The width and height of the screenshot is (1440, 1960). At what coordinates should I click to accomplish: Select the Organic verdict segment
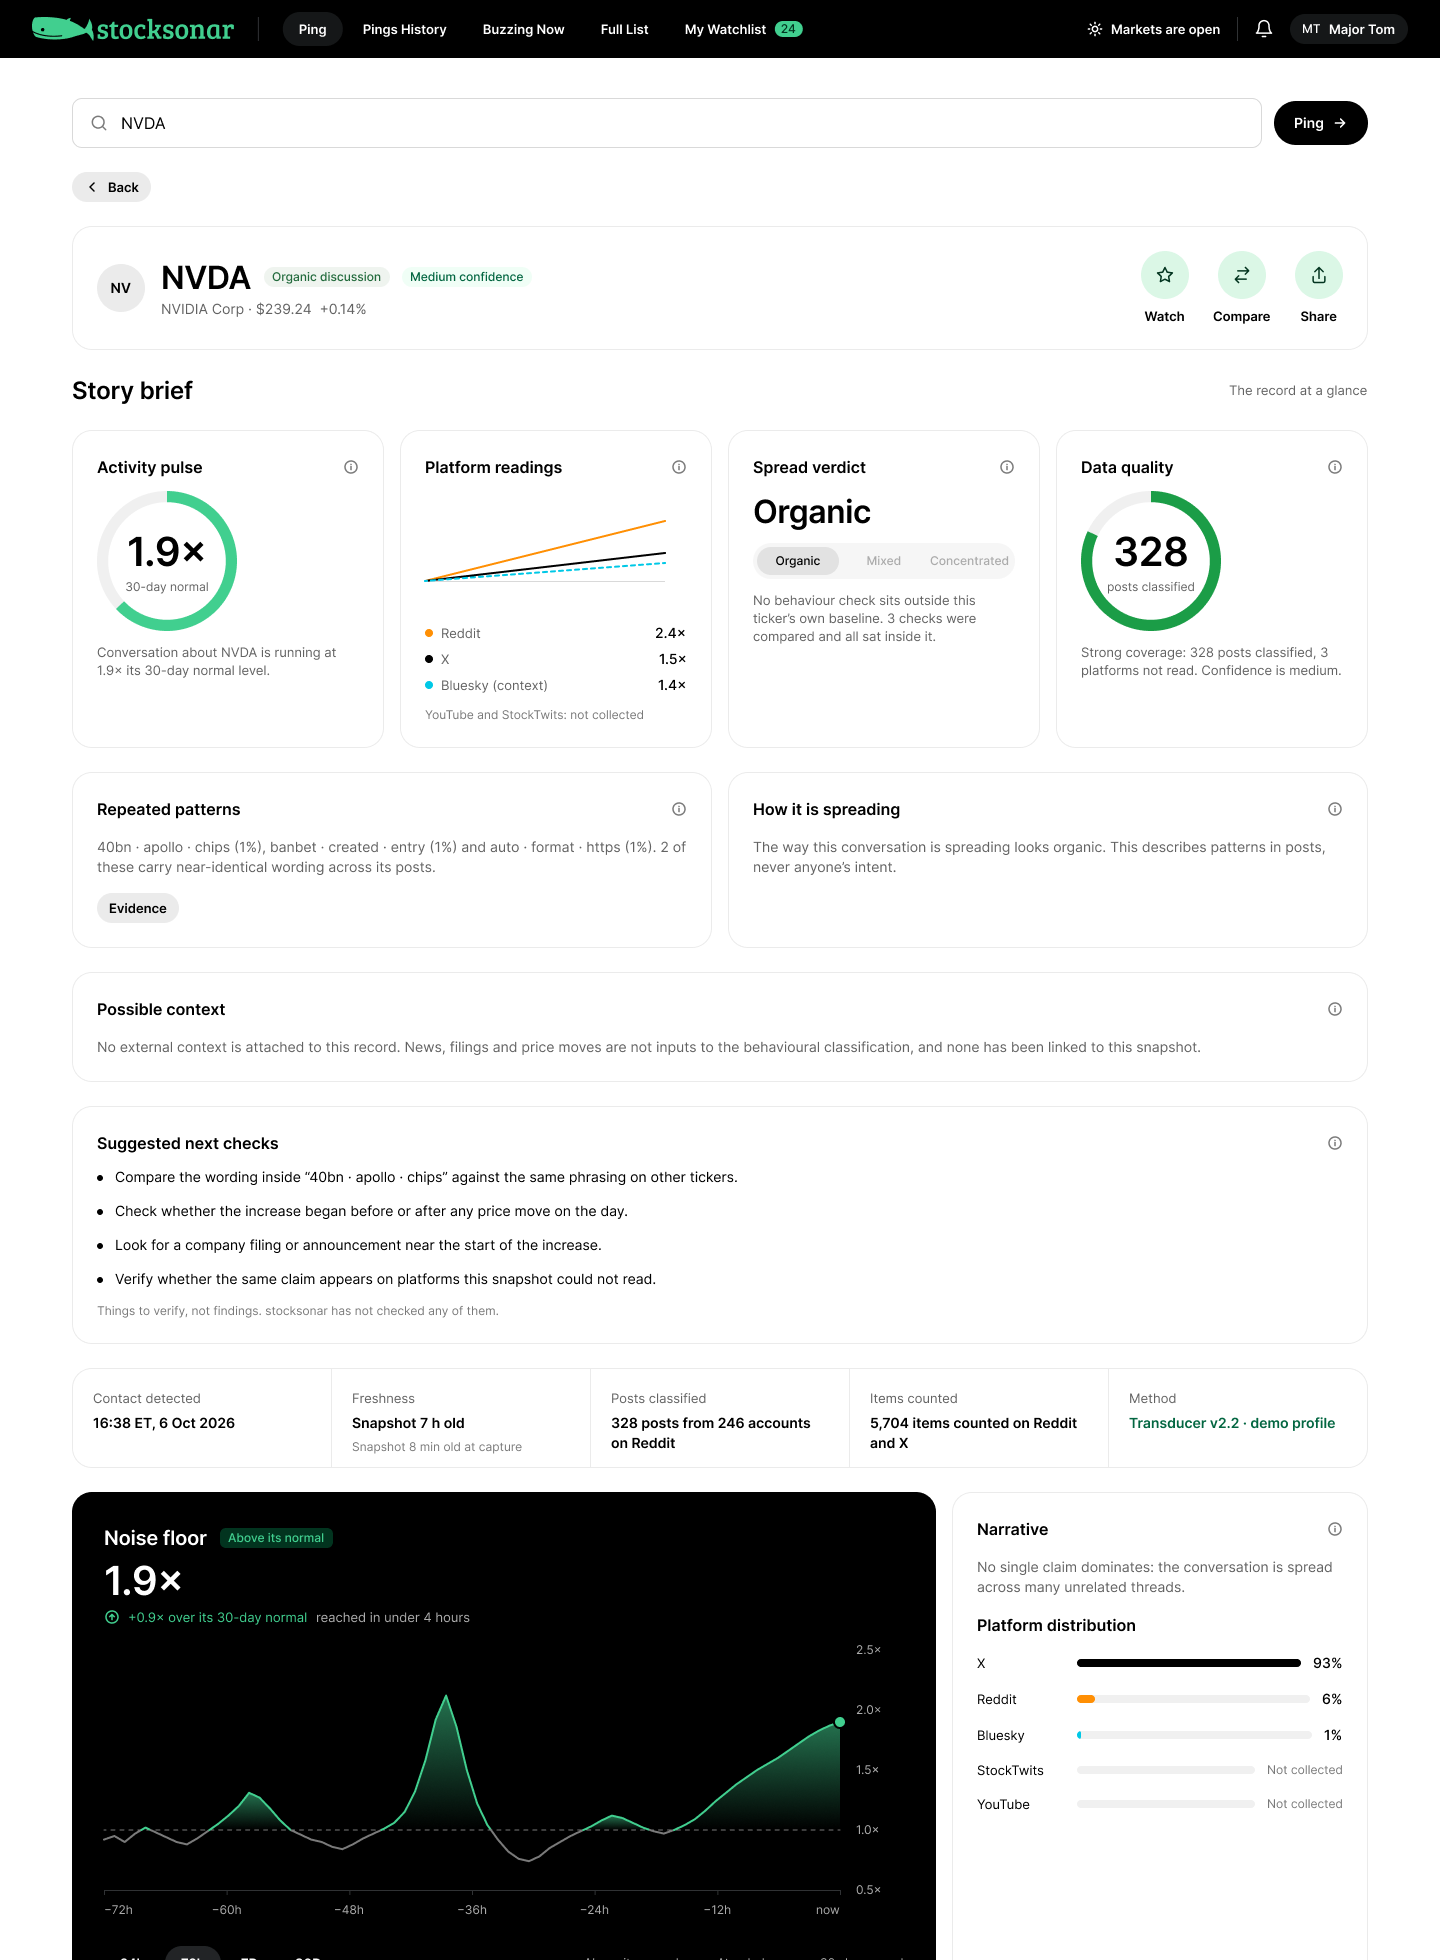(x=798, y=561)
